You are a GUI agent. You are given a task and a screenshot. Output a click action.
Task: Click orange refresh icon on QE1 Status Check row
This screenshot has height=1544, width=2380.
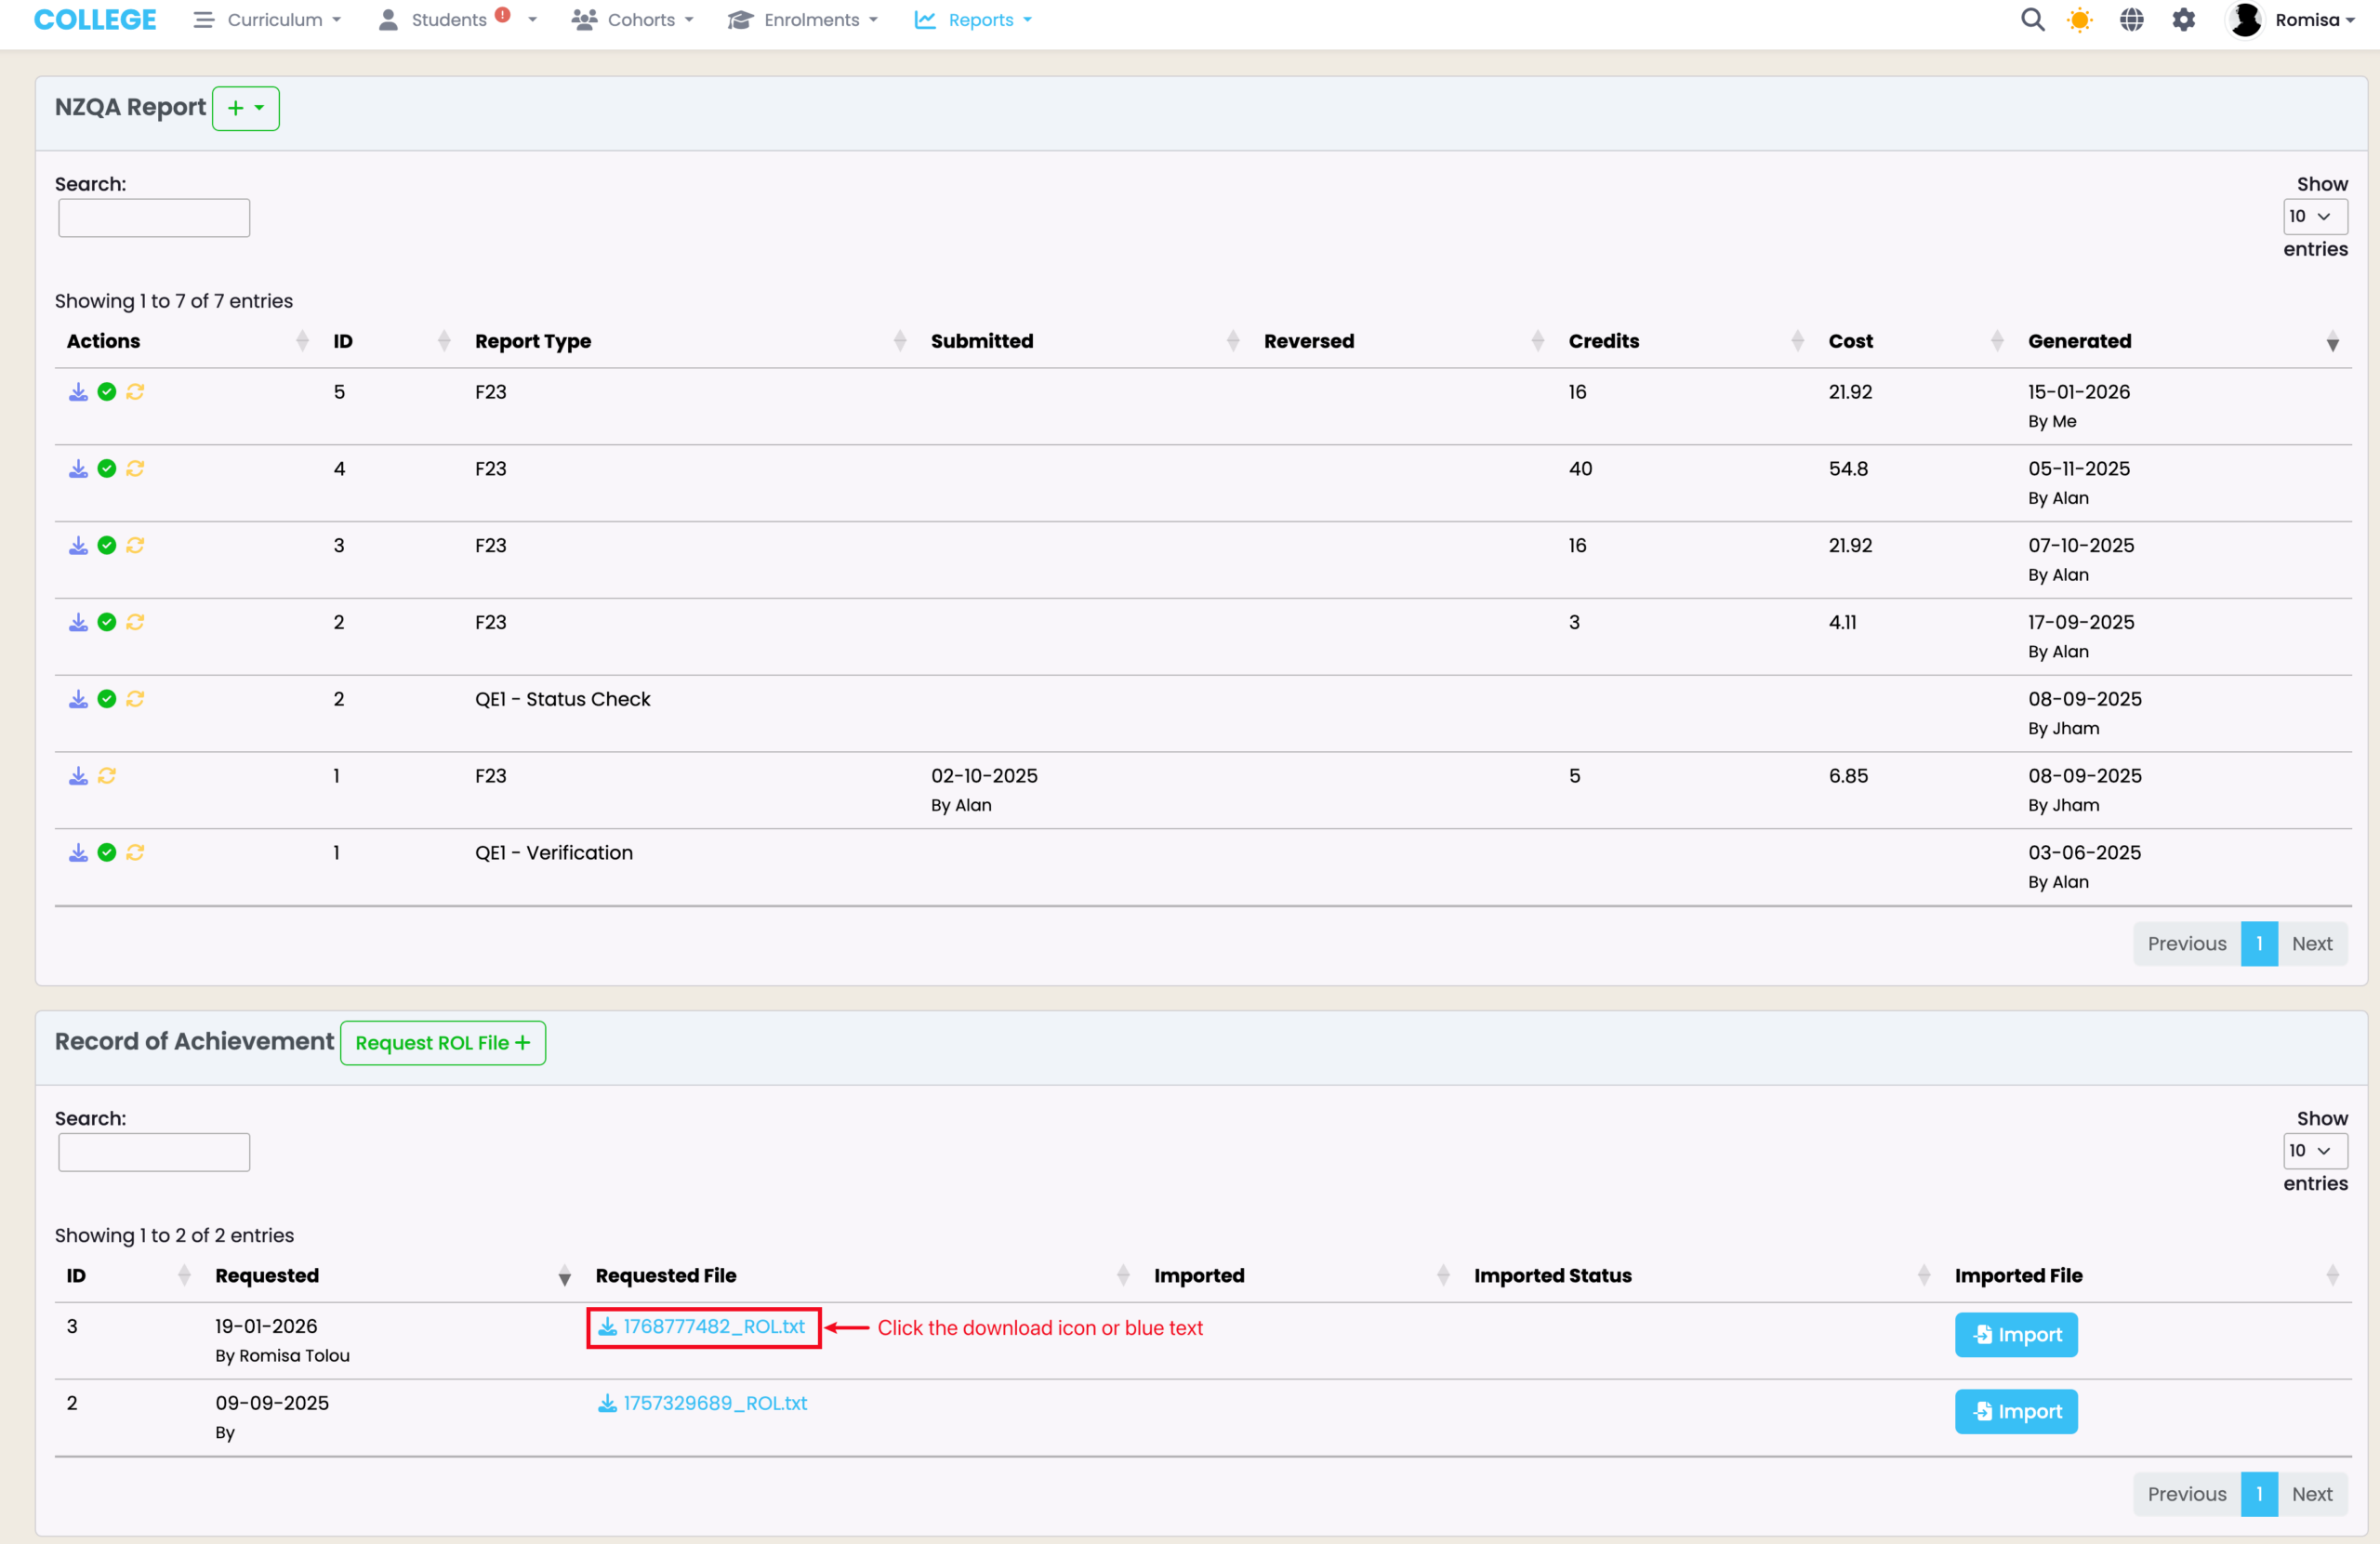click(x=136, y=699)
